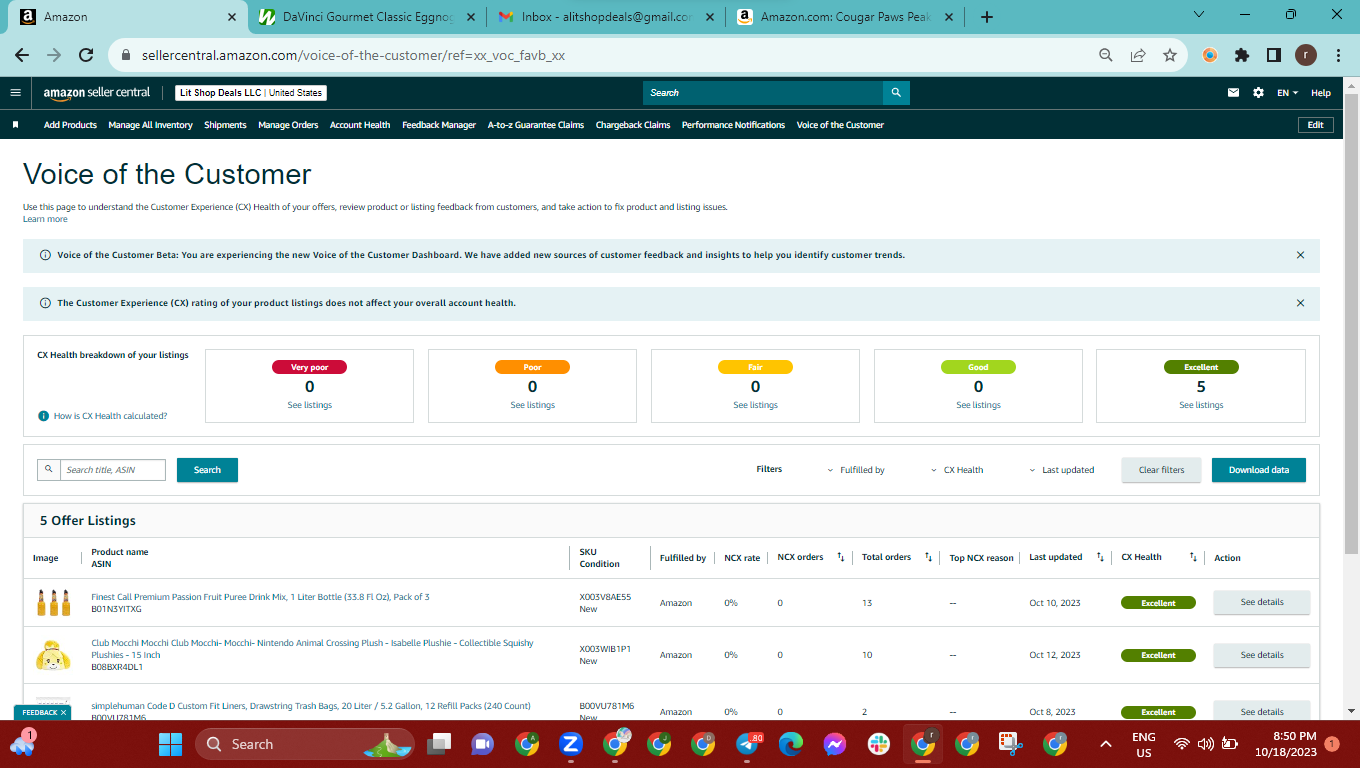Open the Feedback Manager menu item
1360x768 pixels.
tap(439, 125)
